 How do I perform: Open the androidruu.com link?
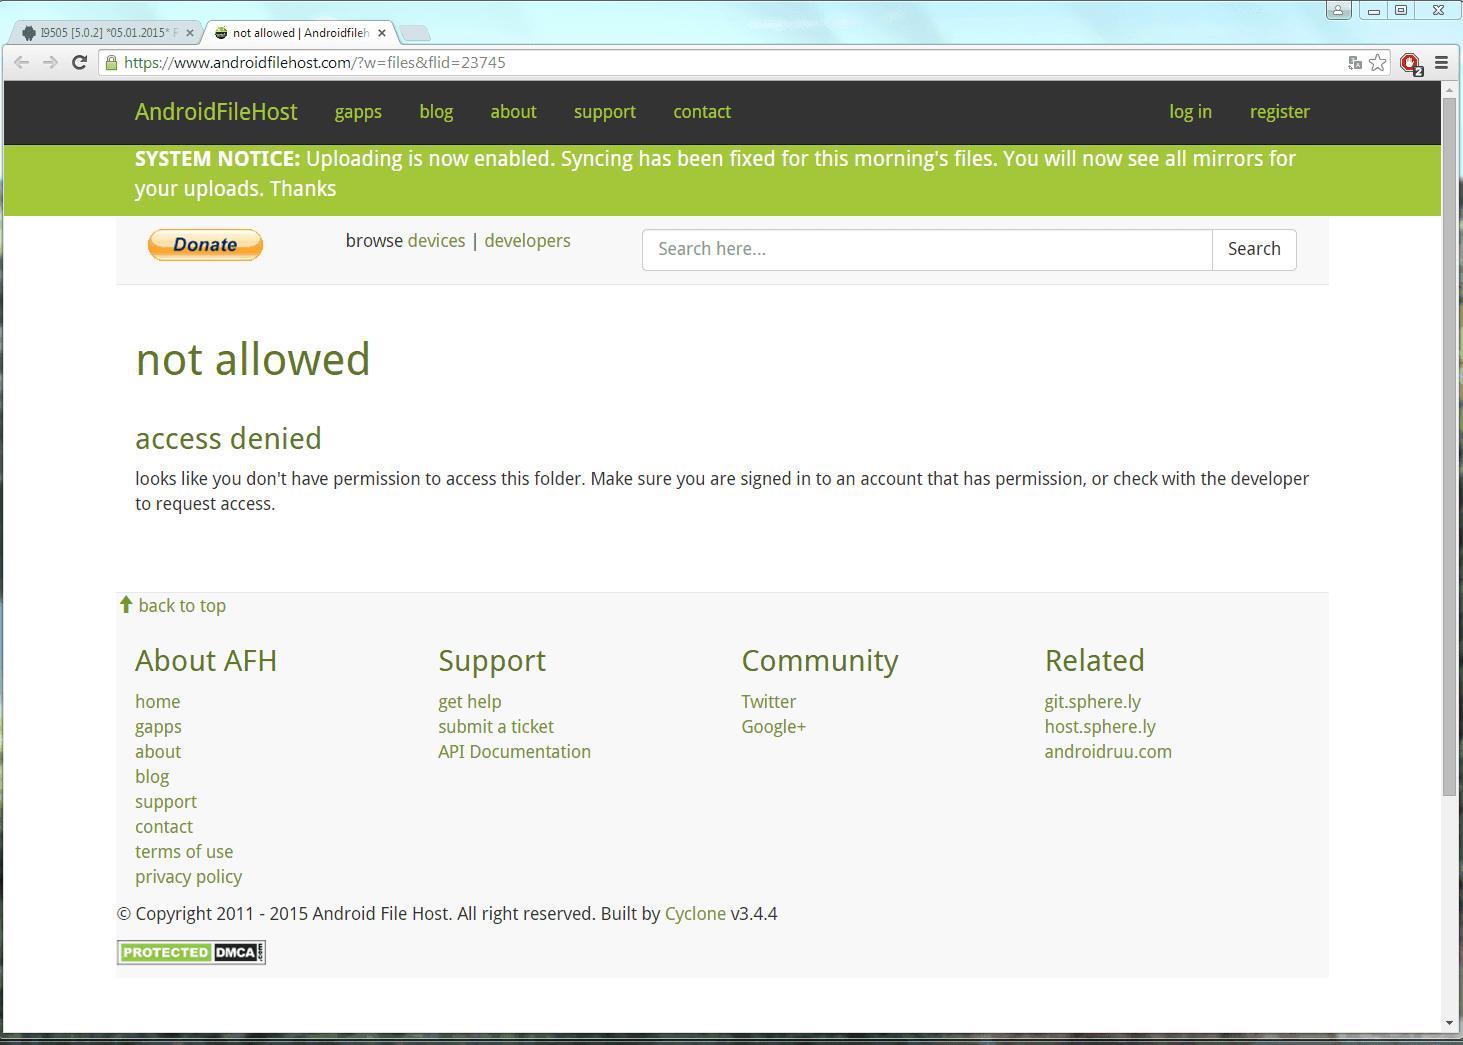coord(1108,752)
